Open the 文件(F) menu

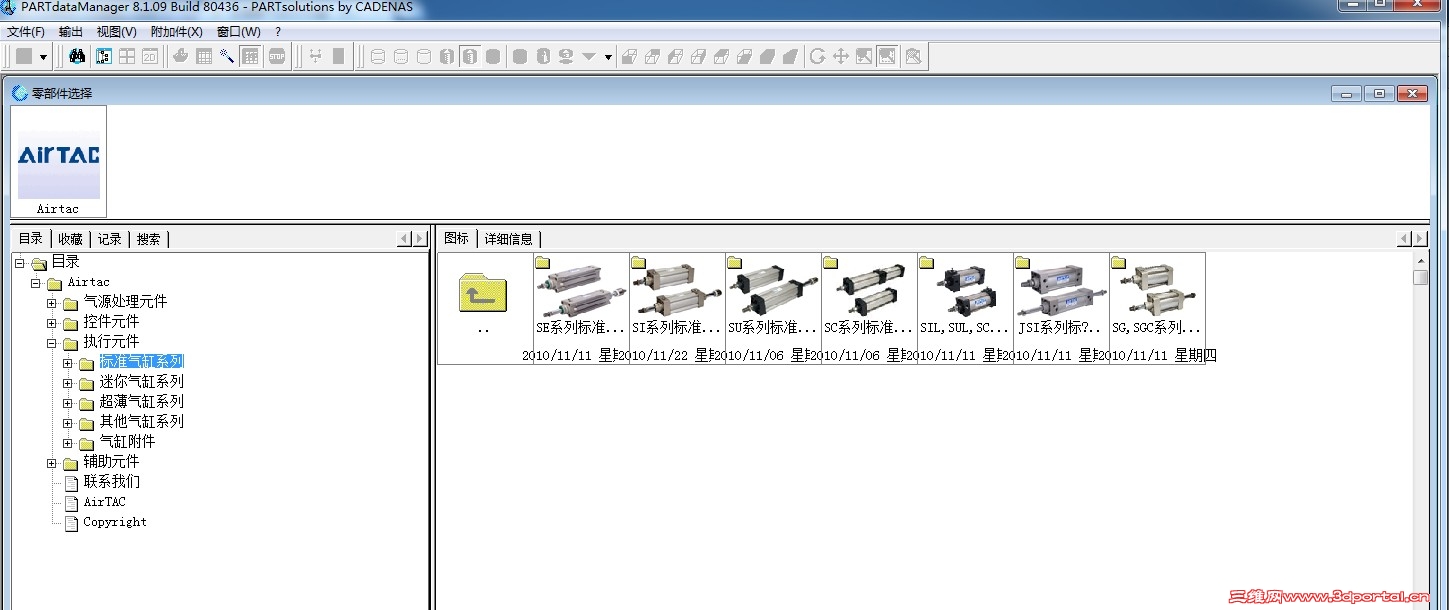[26, 32]
